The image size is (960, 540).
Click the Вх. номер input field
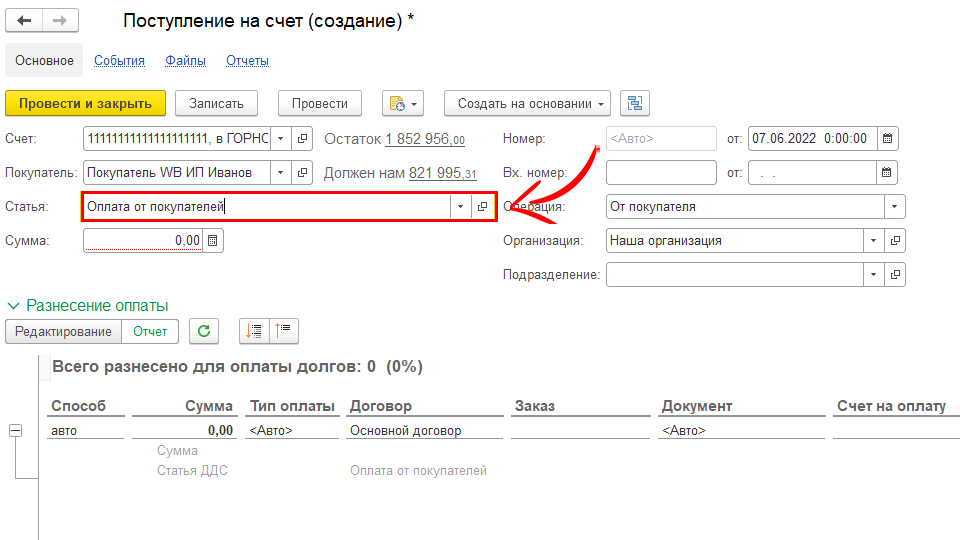661,173
